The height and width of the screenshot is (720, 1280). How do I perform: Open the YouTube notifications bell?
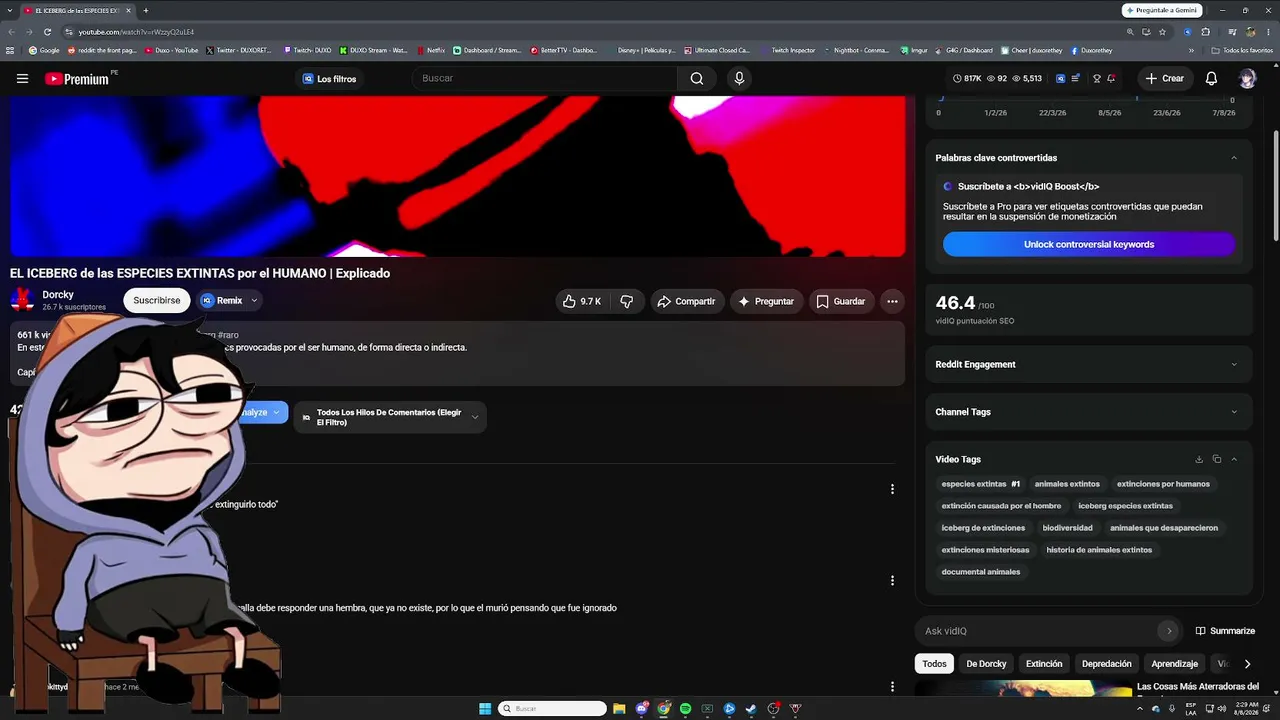coord(1211,79)
